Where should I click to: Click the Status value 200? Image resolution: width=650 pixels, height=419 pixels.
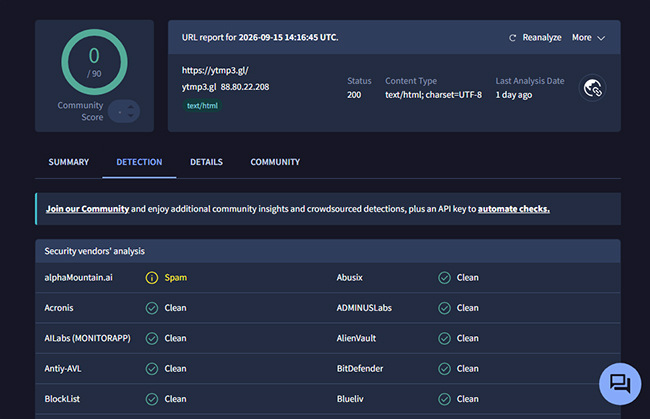(x=354, y=95)
